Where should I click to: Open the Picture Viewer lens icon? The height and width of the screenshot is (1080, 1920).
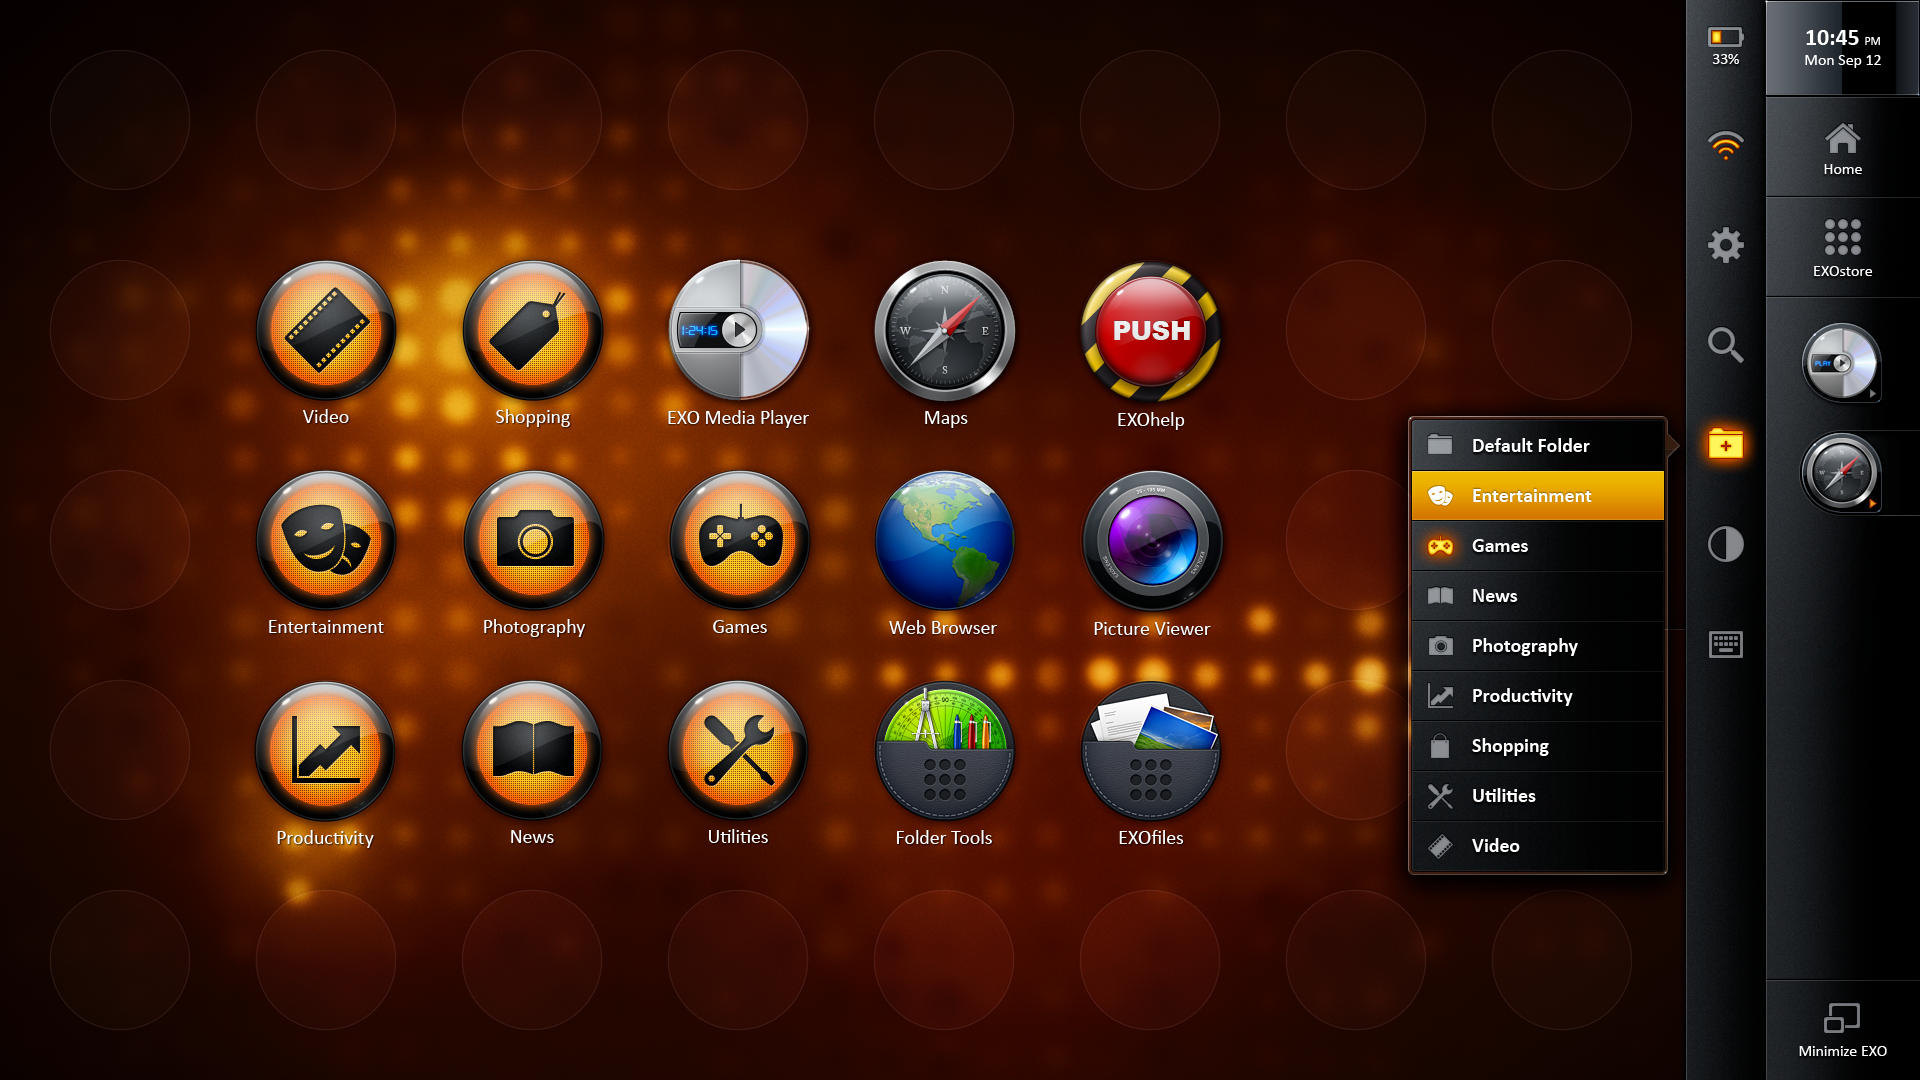pos(1152,541)
